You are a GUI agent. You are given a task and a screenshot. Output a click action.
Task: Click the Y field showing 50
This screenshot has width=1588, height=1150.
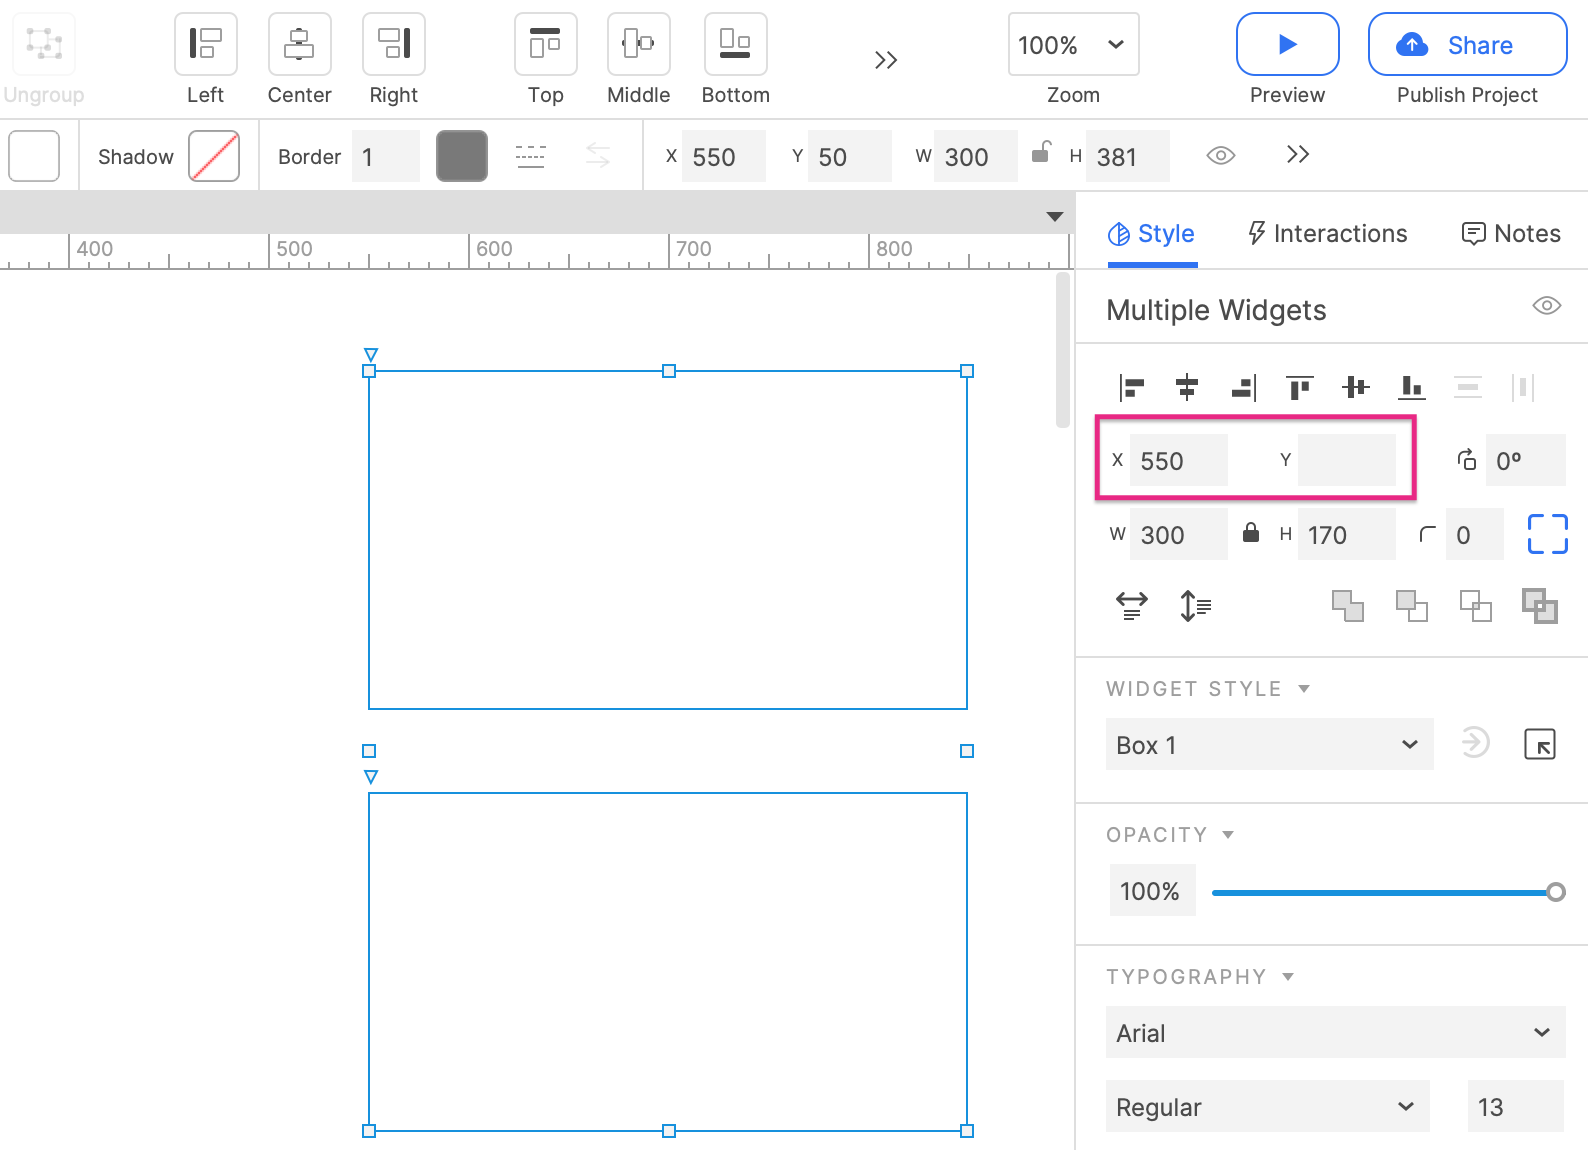pyautogui.click(x=849, y=156)
